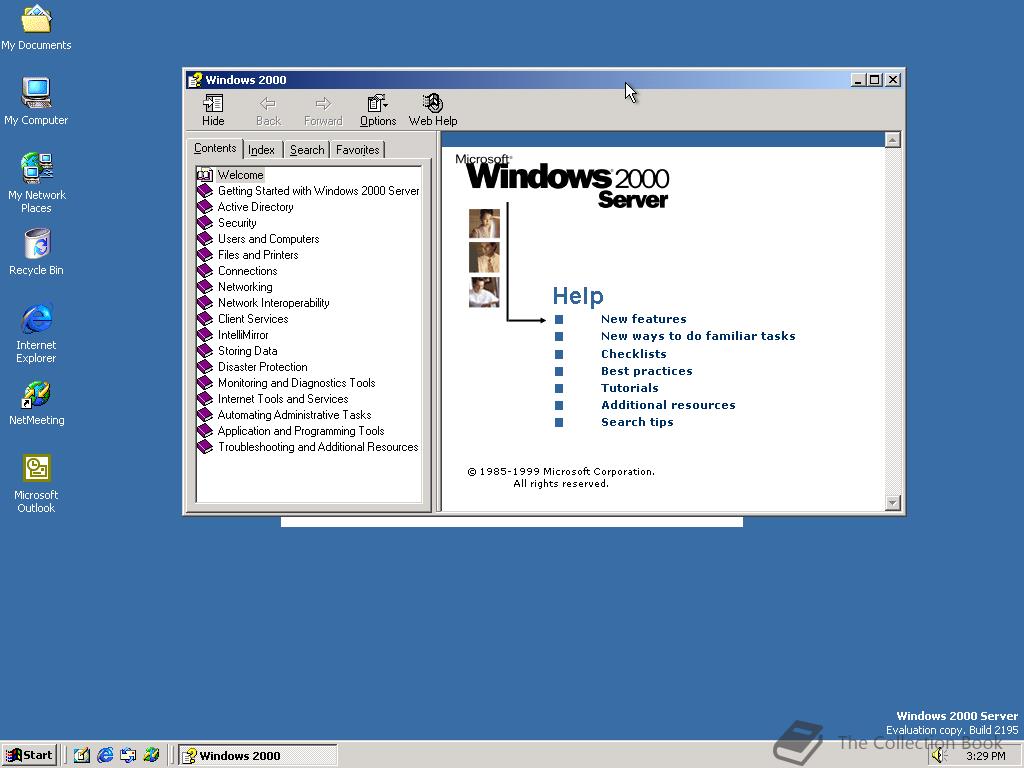Open the Tutorials link
This screenshot has width=1024, height=768.
click(x=630, y=387)
